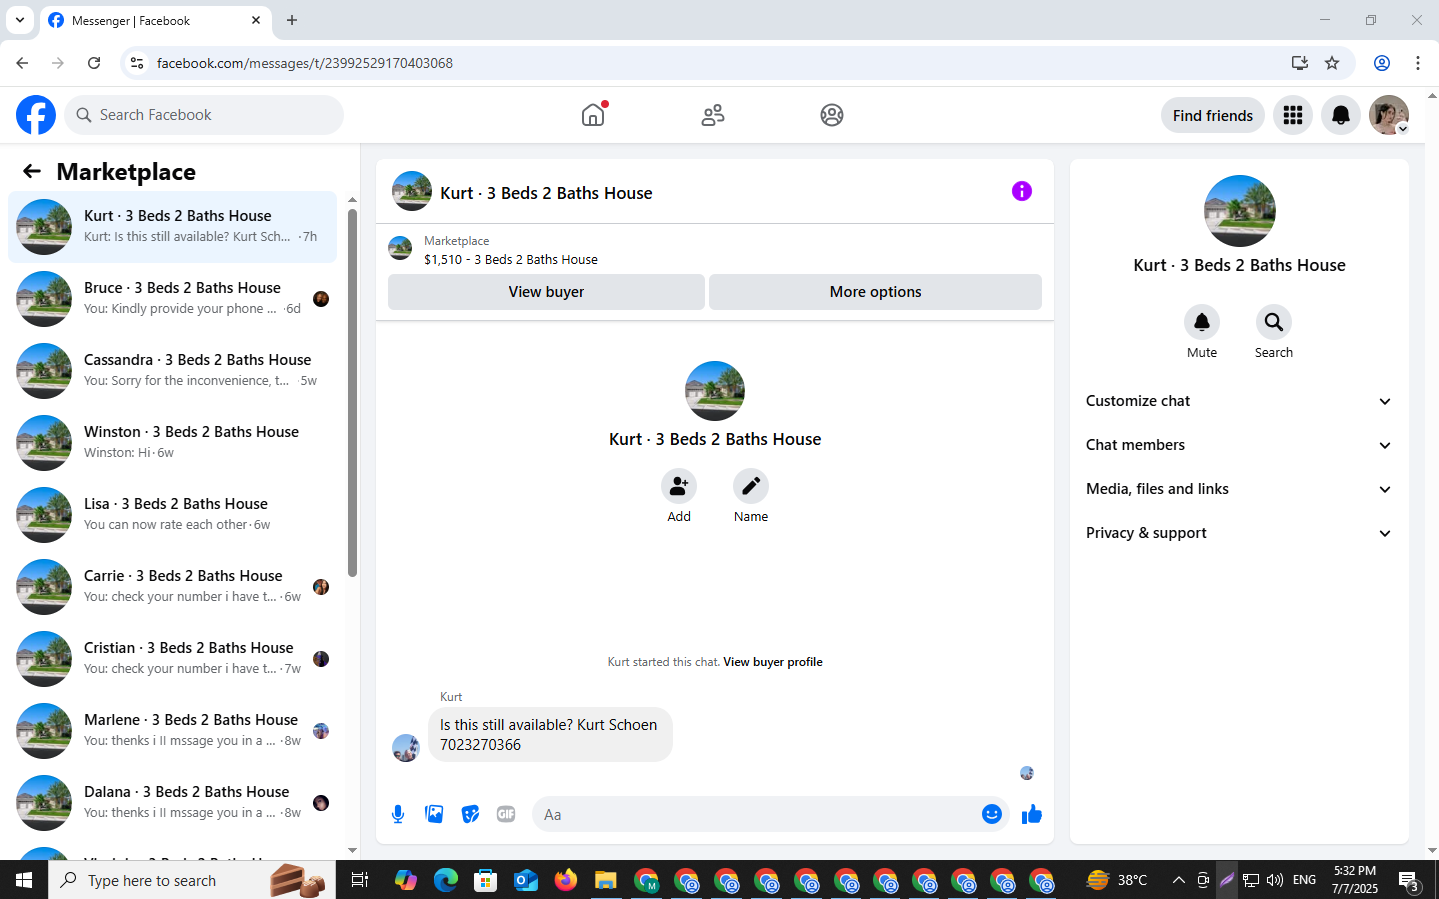Search in conversation using magnifier icon

point(1274,322)
